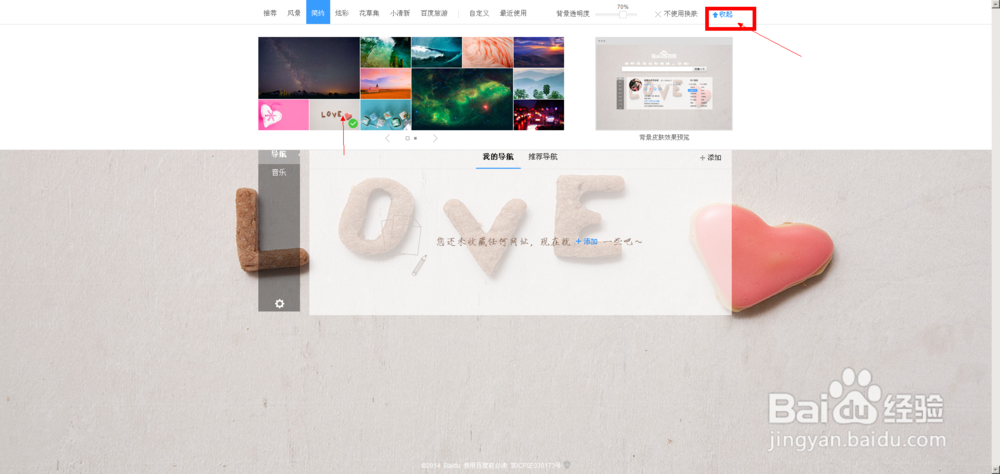This screenshot has height=474, width=1000.
Task: Choose the pink feather wallpaper
Action: click(x=487, y=52)
